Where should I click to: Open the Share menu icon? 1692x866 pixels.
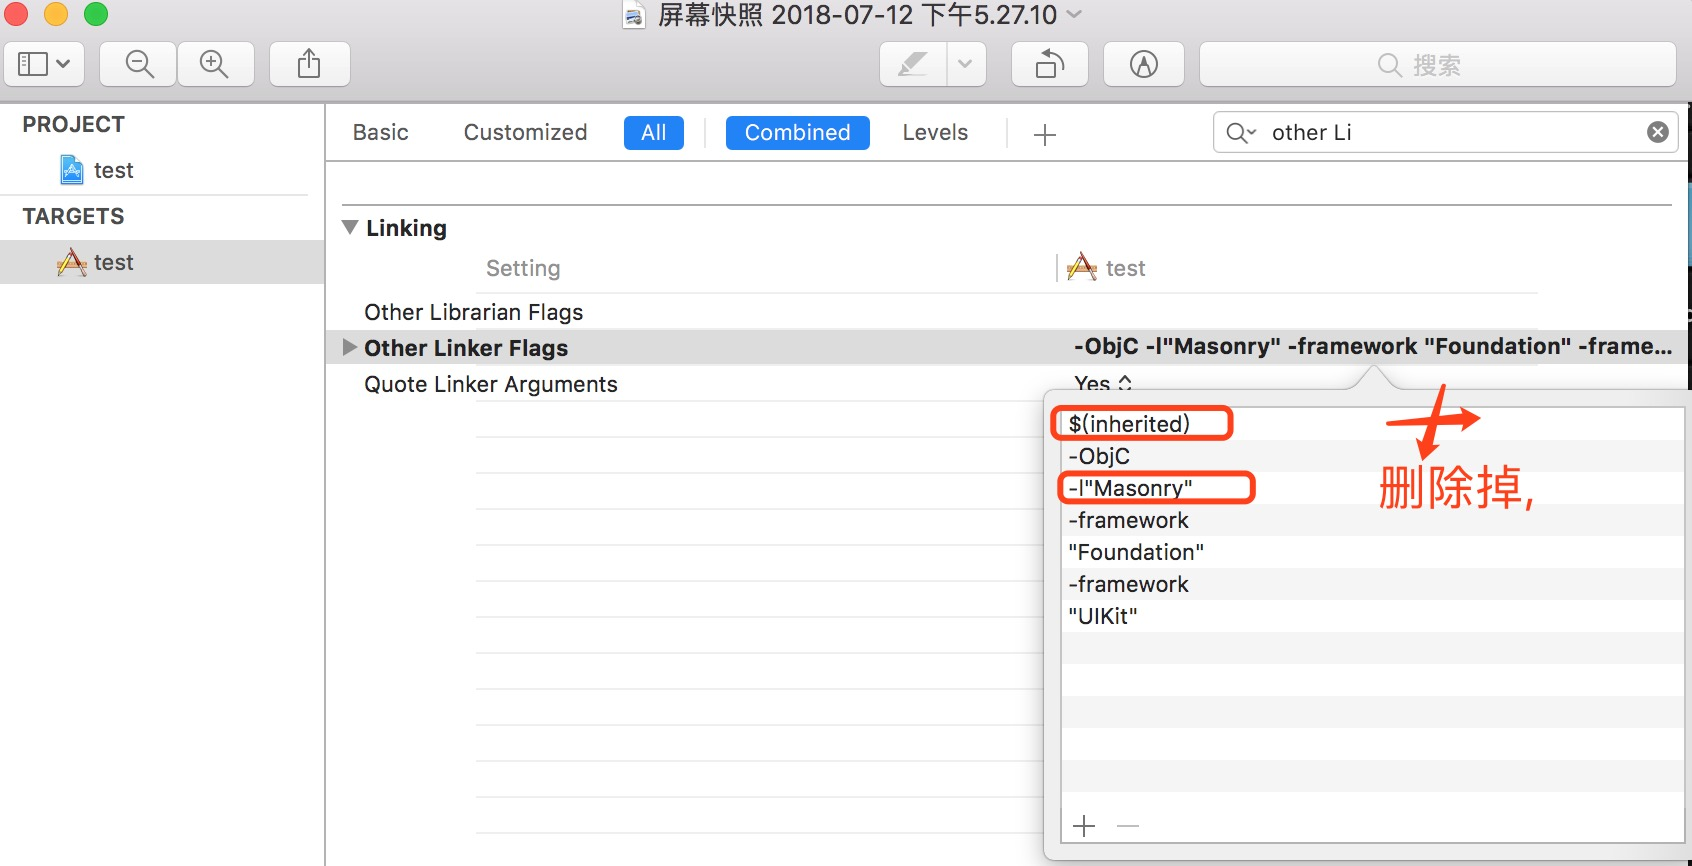tap(309, 64)
